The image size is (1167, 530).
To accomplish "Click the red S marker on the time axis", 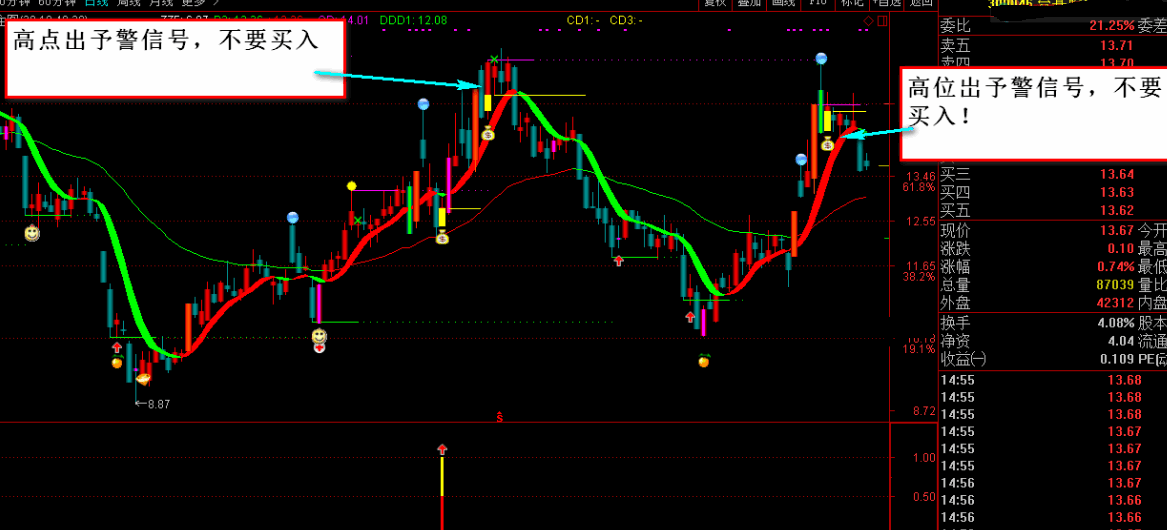I will 500,418.
